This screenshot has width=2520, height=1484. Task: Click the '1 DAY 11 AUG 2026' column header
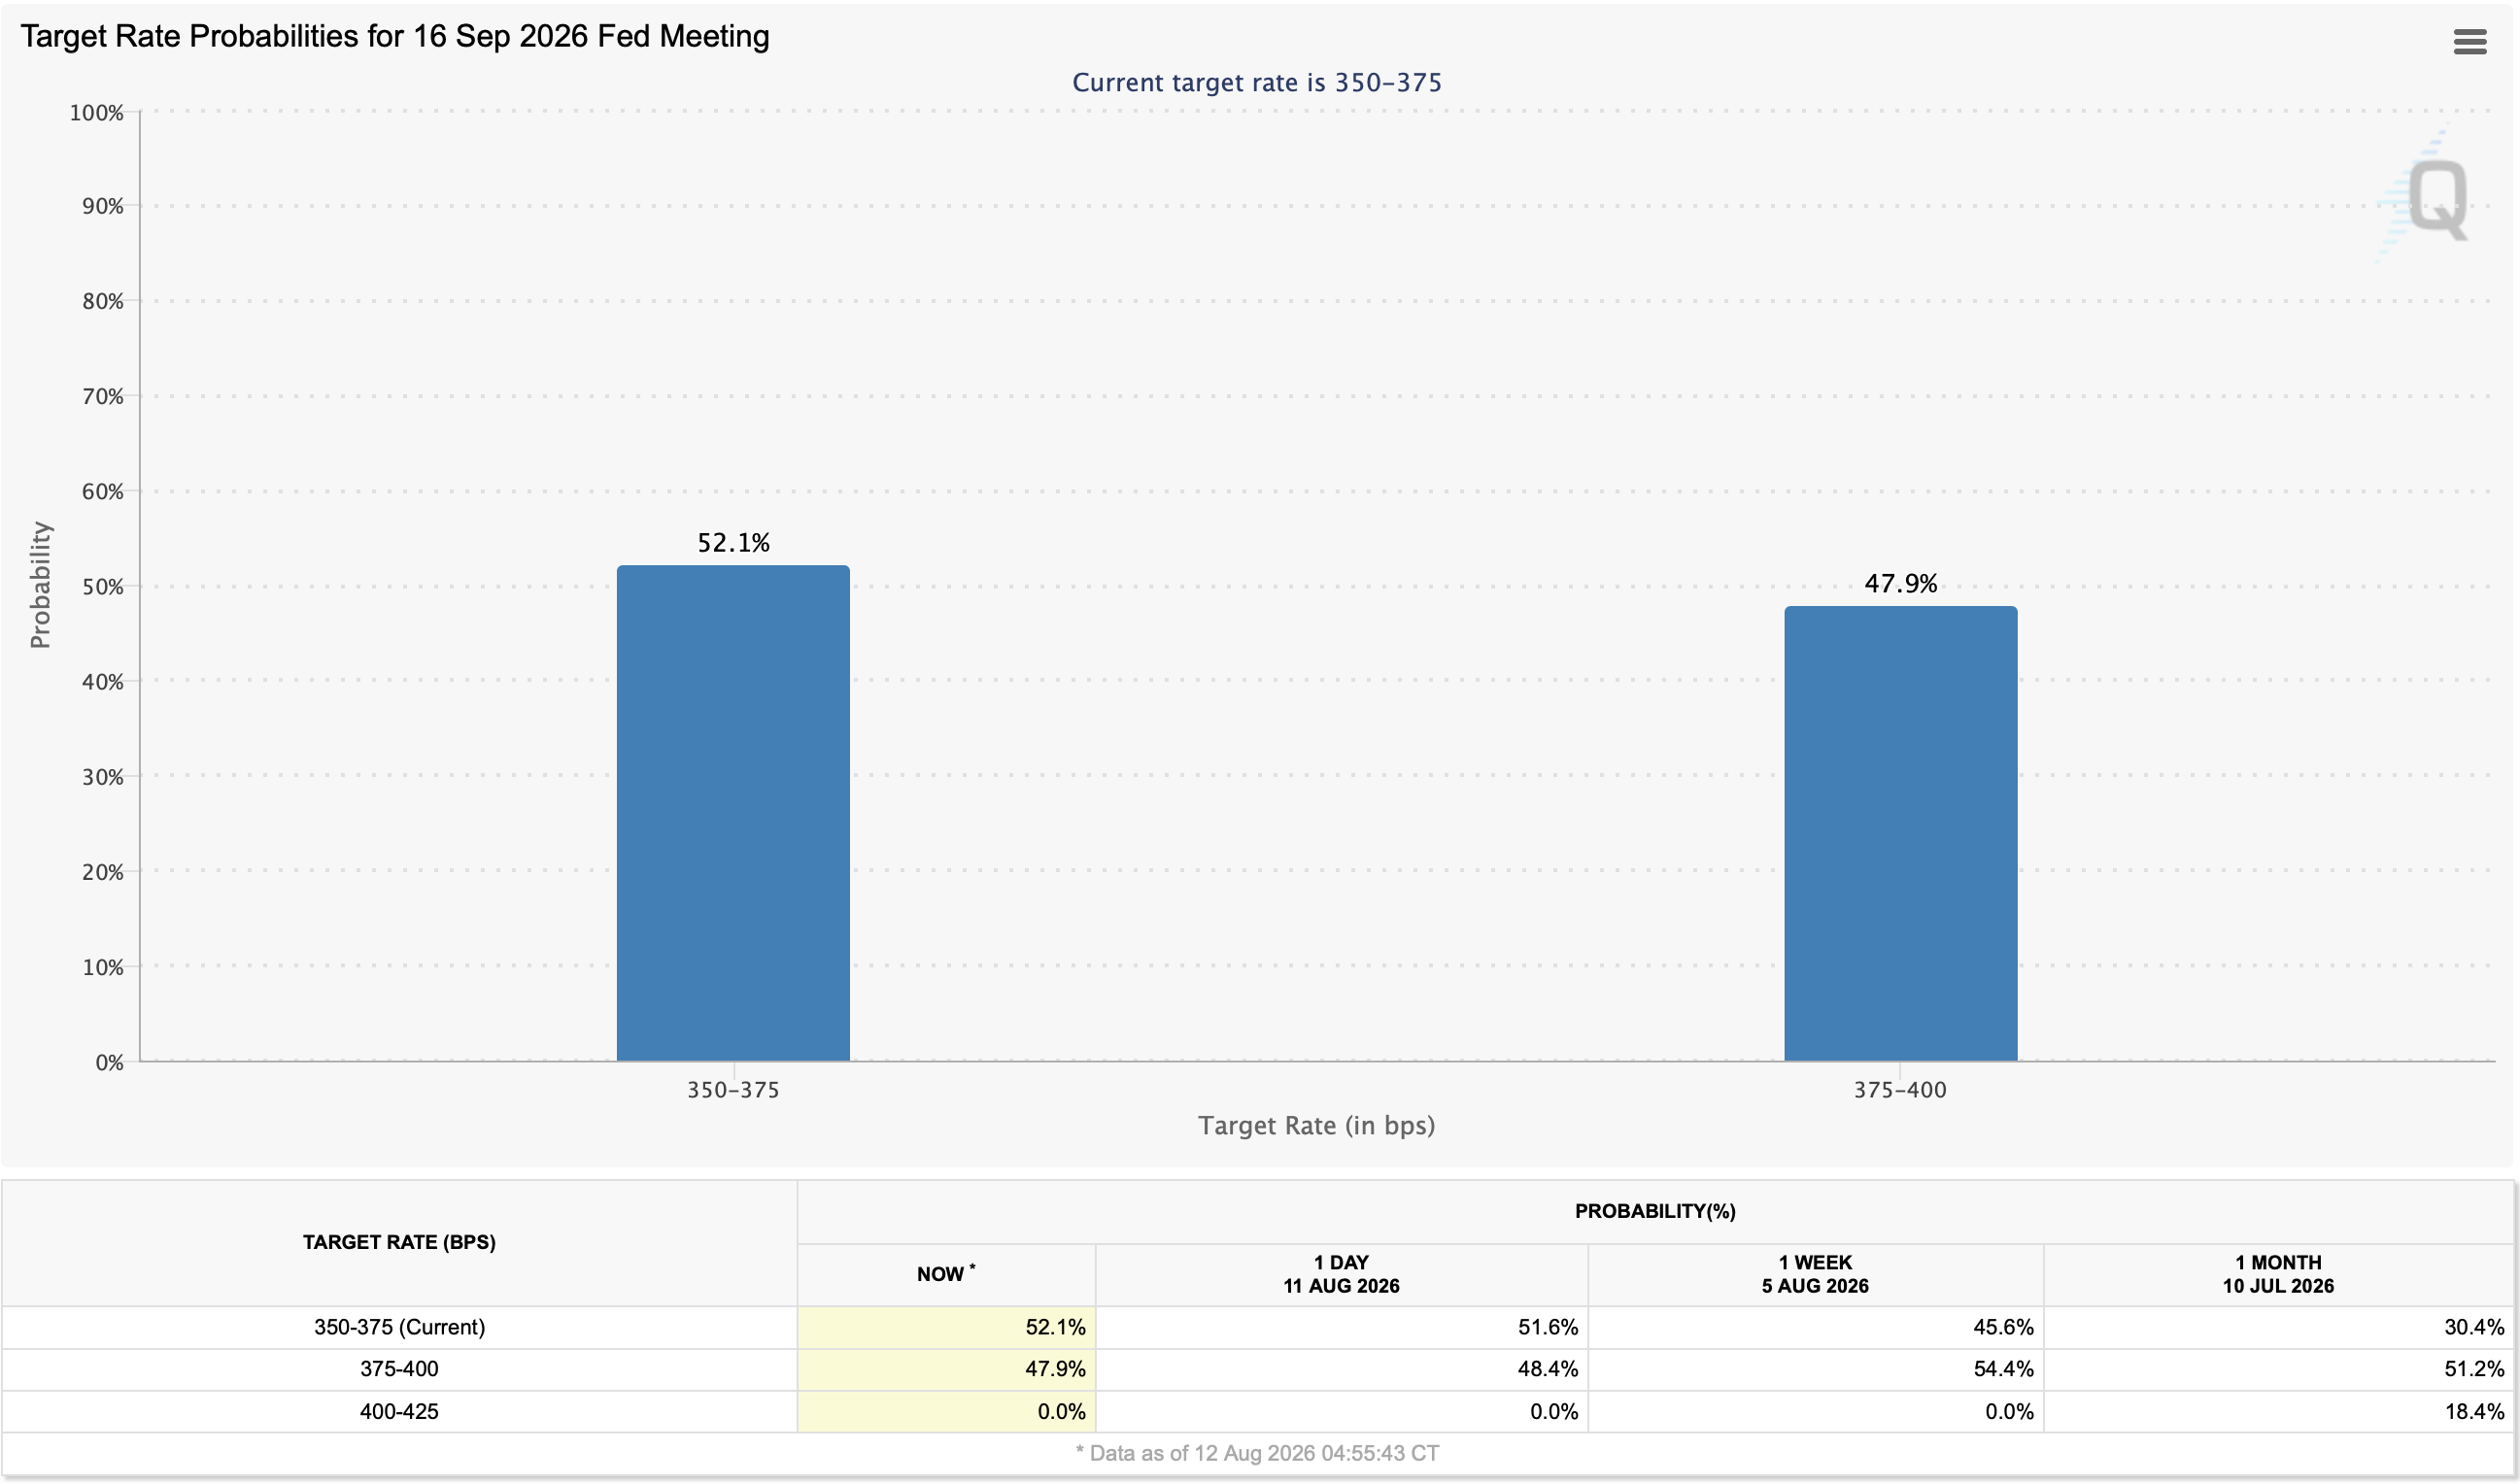click(1341, 1274)
